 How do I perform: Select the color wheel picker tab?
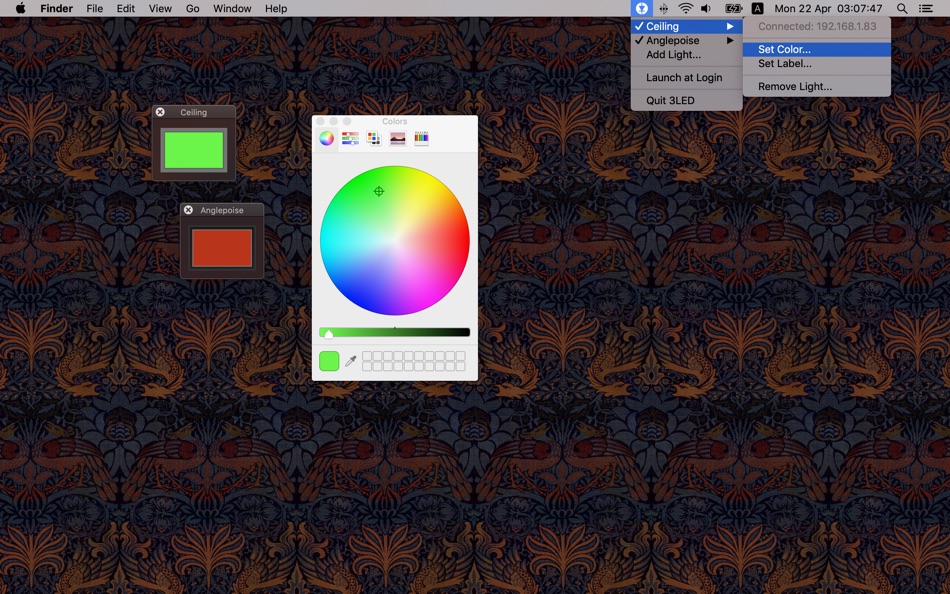click(x=327, y=139)
